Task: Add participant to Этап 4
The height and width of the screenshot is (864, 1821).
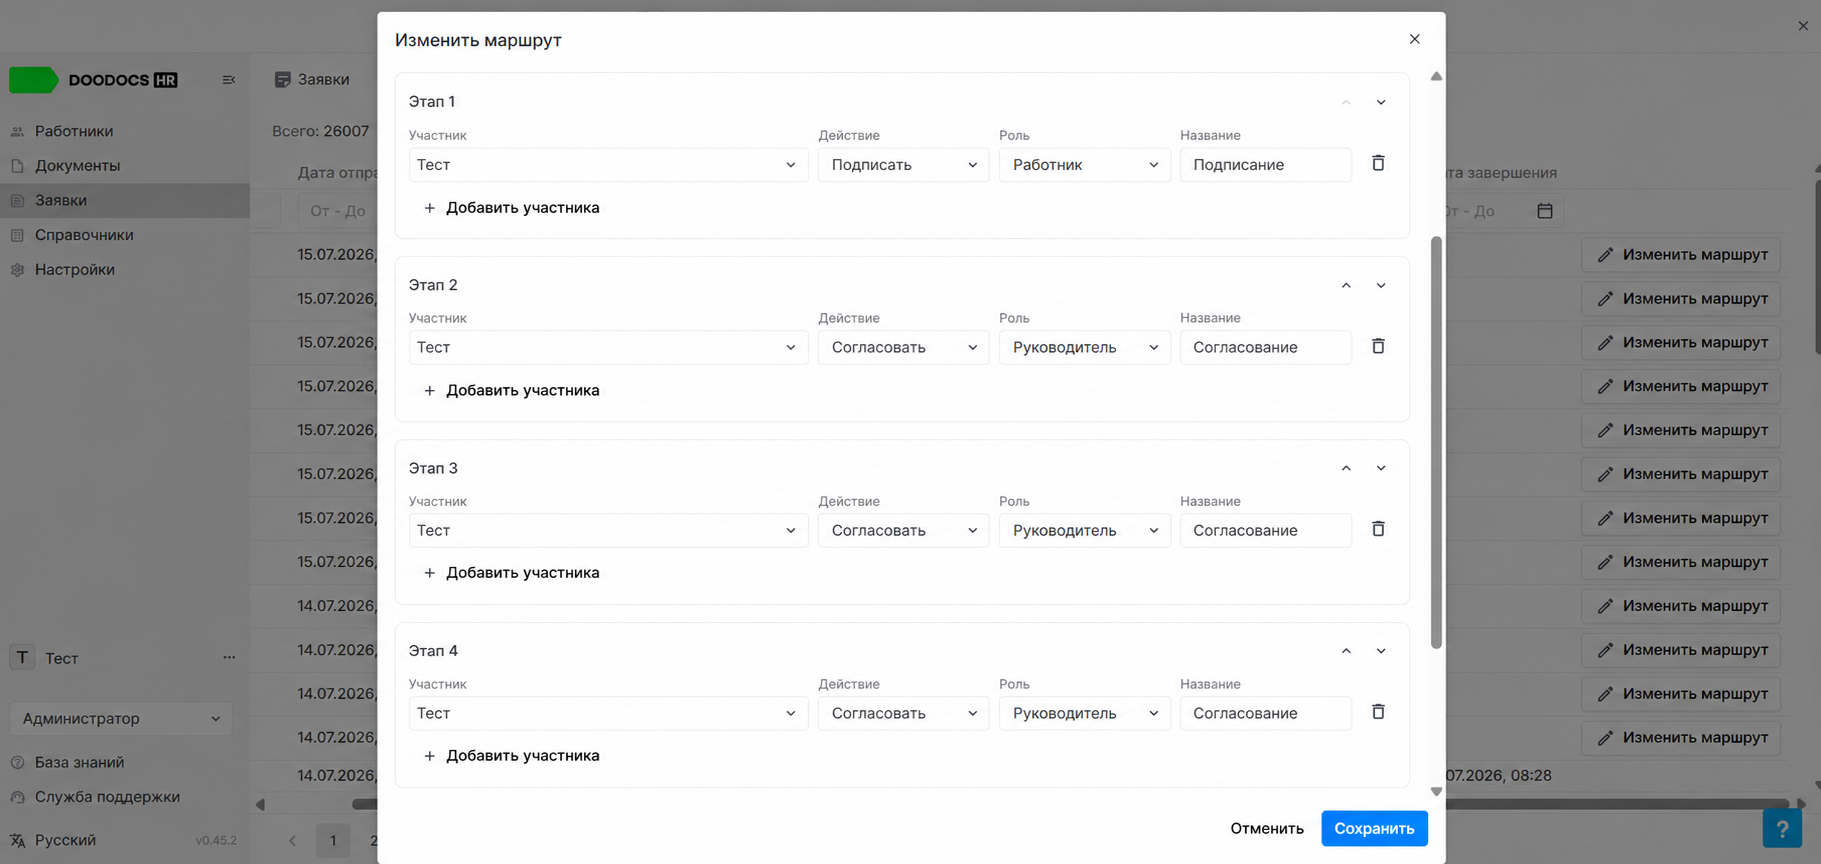Action: (x=511, y=756)
